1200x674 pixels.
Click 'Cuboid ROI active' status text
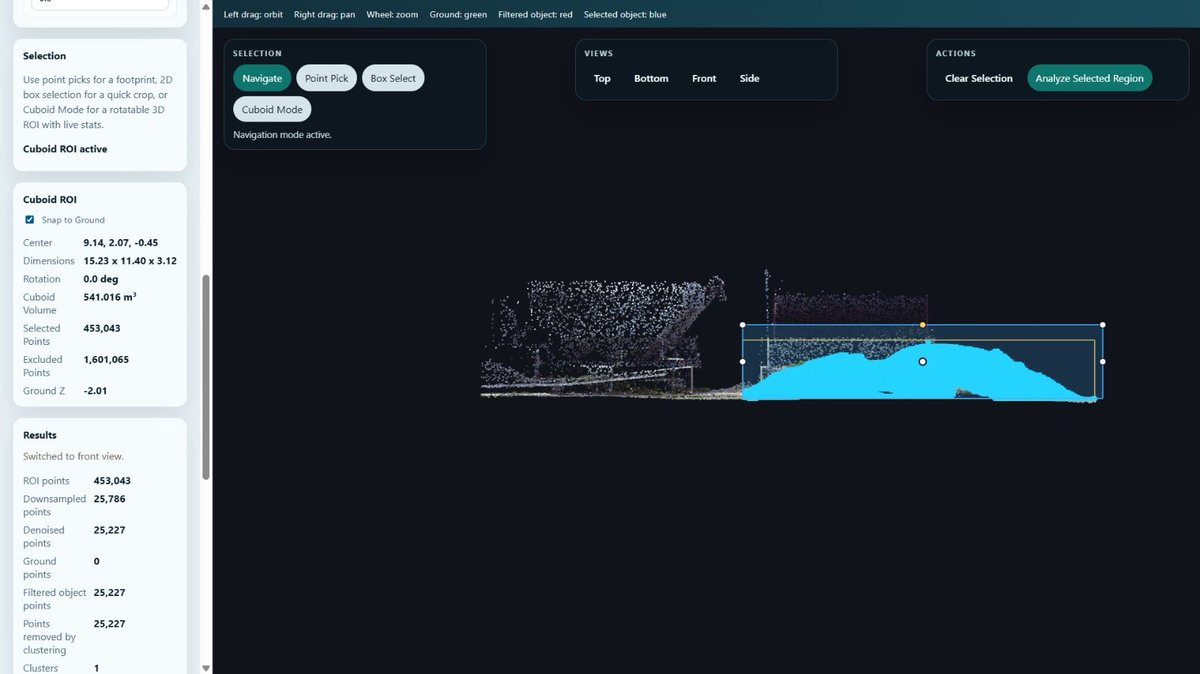[x=65, y=149]
